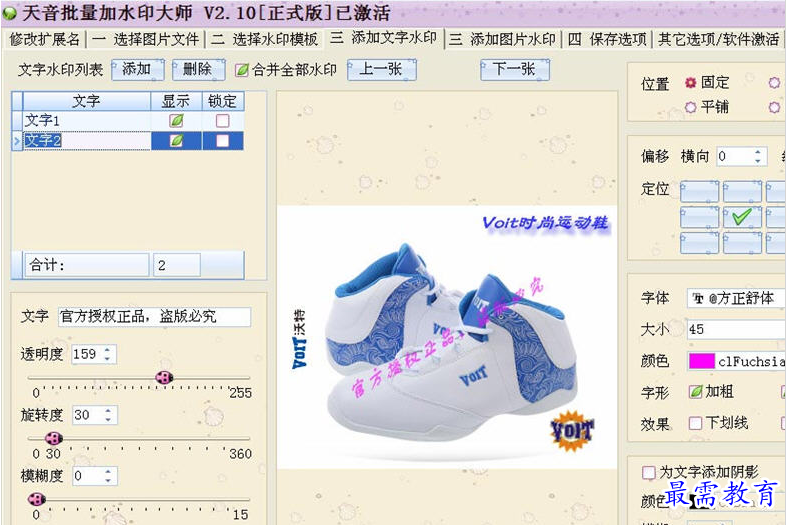Go to previous image with 上一张
The height and width of the screenshot is (525, 786).
point(381,69)
